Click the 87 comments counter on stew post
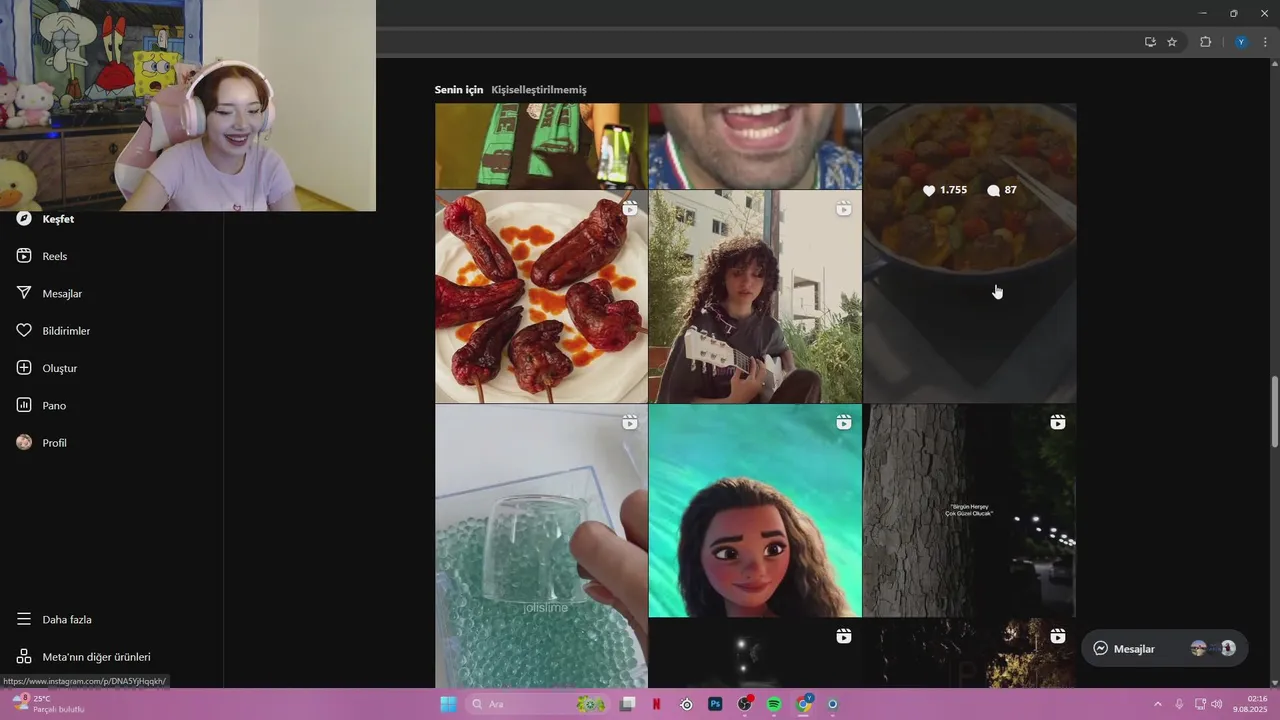 1002,190
